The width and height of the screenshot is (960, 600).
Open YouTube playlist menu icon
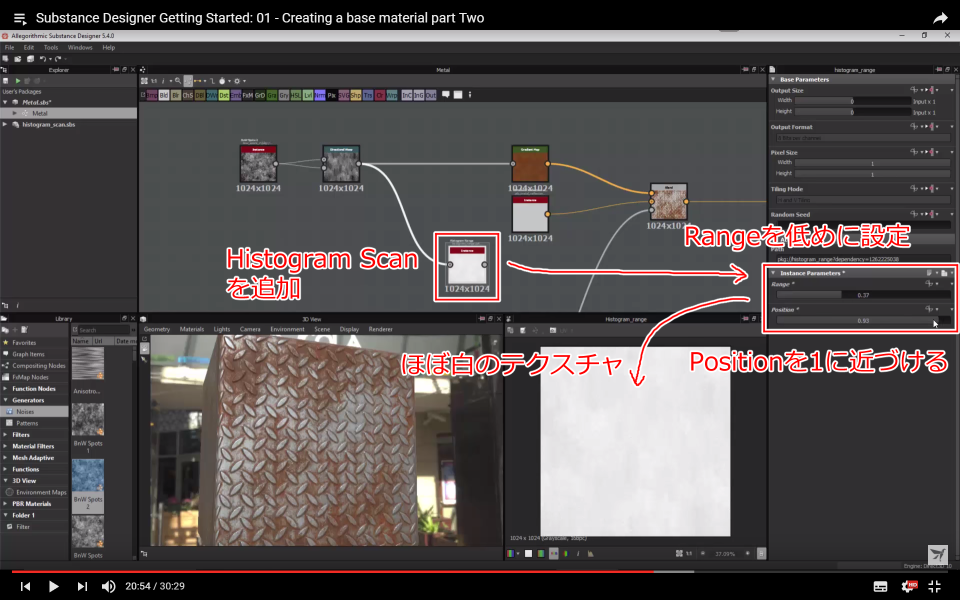[x=20, y=19]
